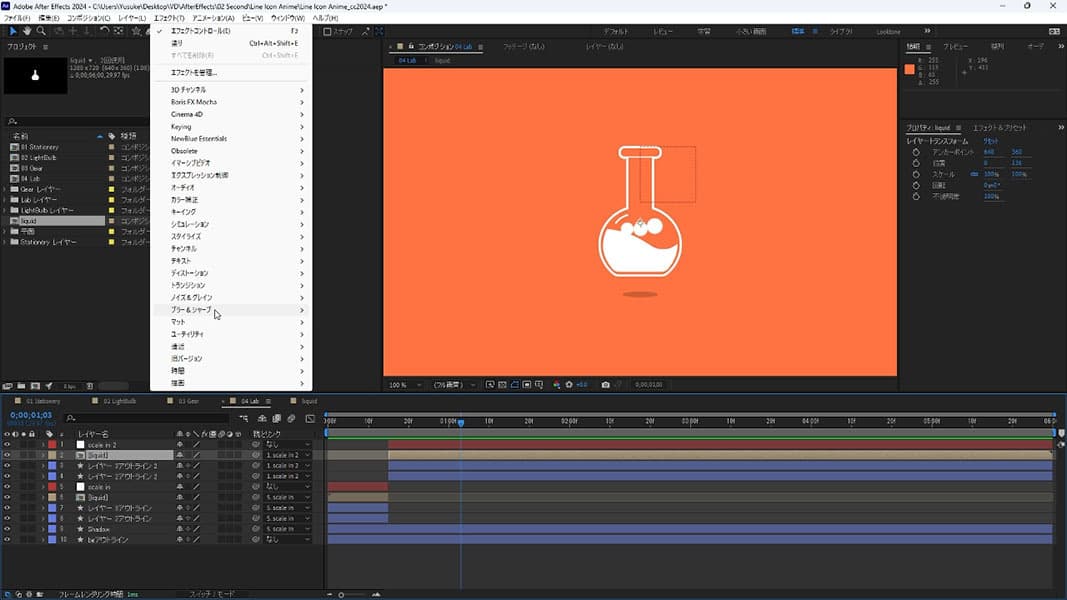Click the Selection arrow tool

click(13, 31)
